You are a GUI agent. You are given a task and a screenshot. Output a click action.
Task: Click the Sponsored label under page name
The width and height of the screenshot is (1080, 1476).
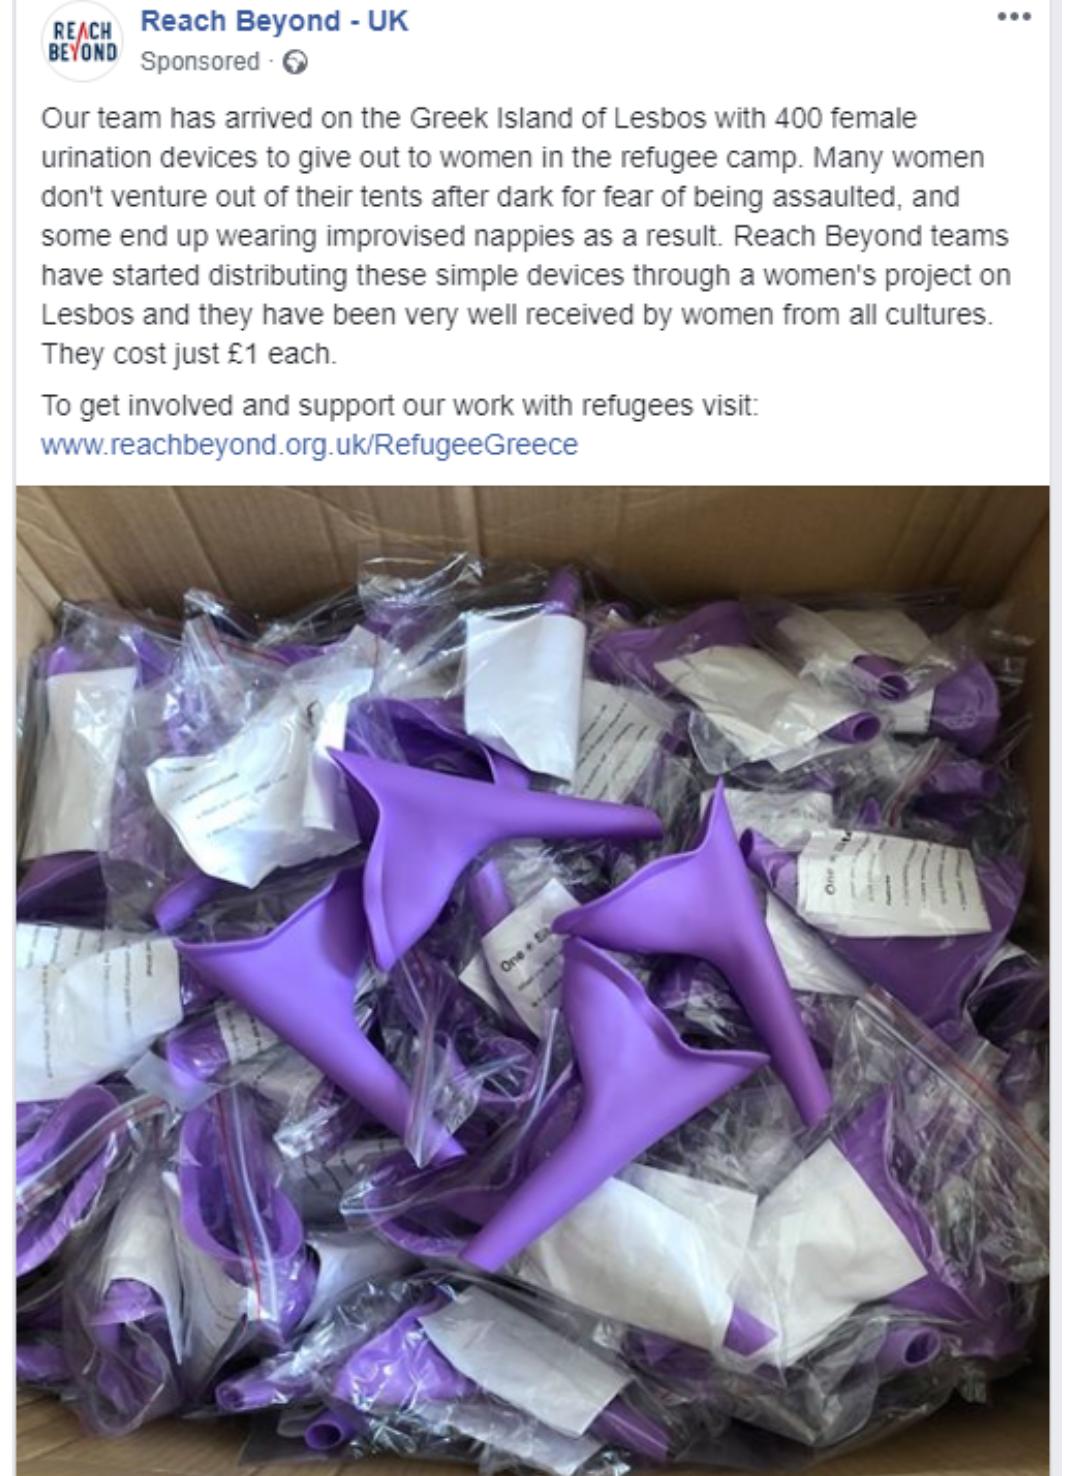(x=200, y=62)
